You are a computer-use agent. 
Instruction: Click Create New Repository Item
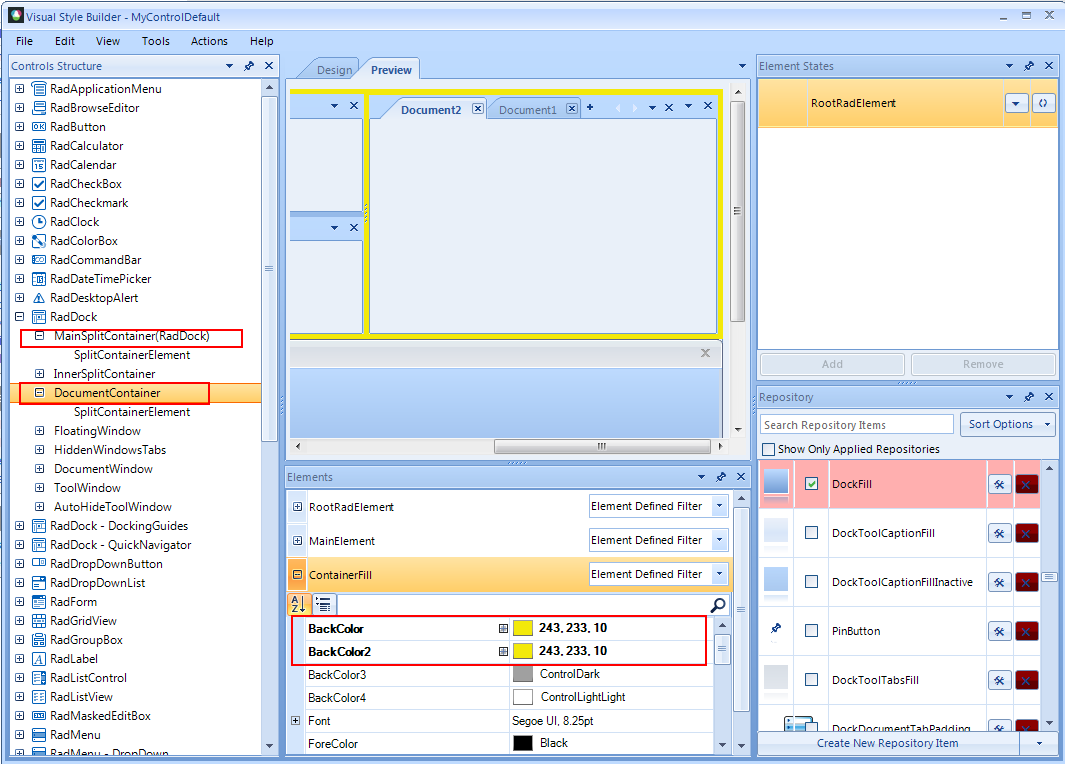coord(888,743)
